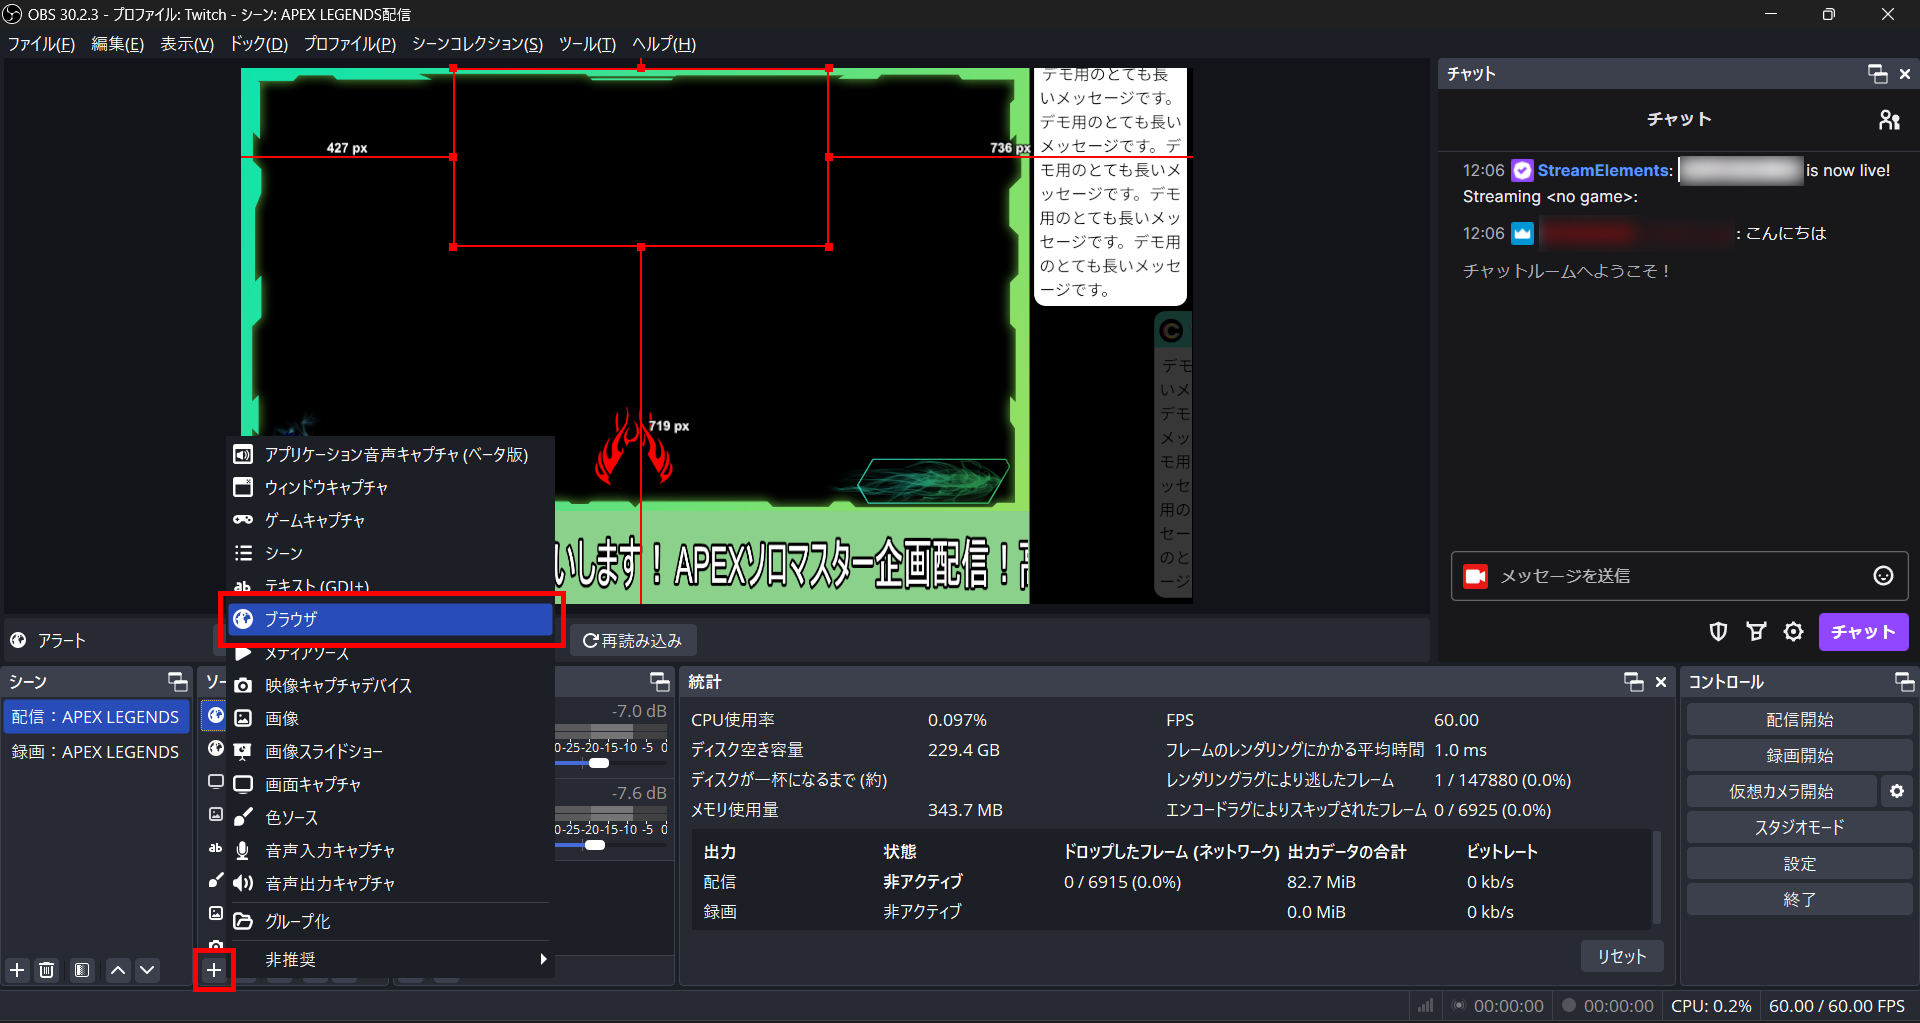Screen dimensions: 1920x1023
Task: Open the chat channel points icon
Action: (1756, 632)
